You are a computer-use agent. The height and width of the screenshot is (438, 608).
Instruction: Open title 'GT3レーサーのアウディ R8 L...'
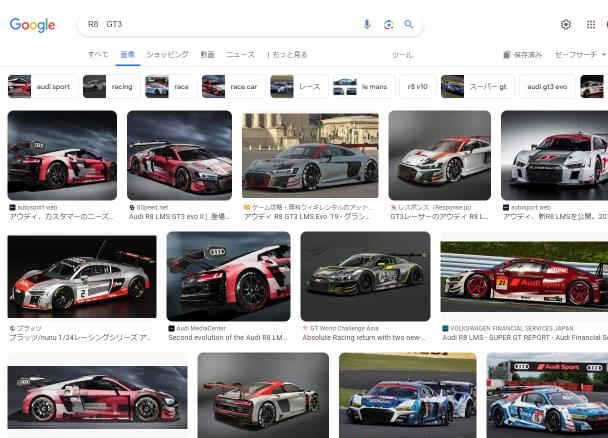(439, 217)
